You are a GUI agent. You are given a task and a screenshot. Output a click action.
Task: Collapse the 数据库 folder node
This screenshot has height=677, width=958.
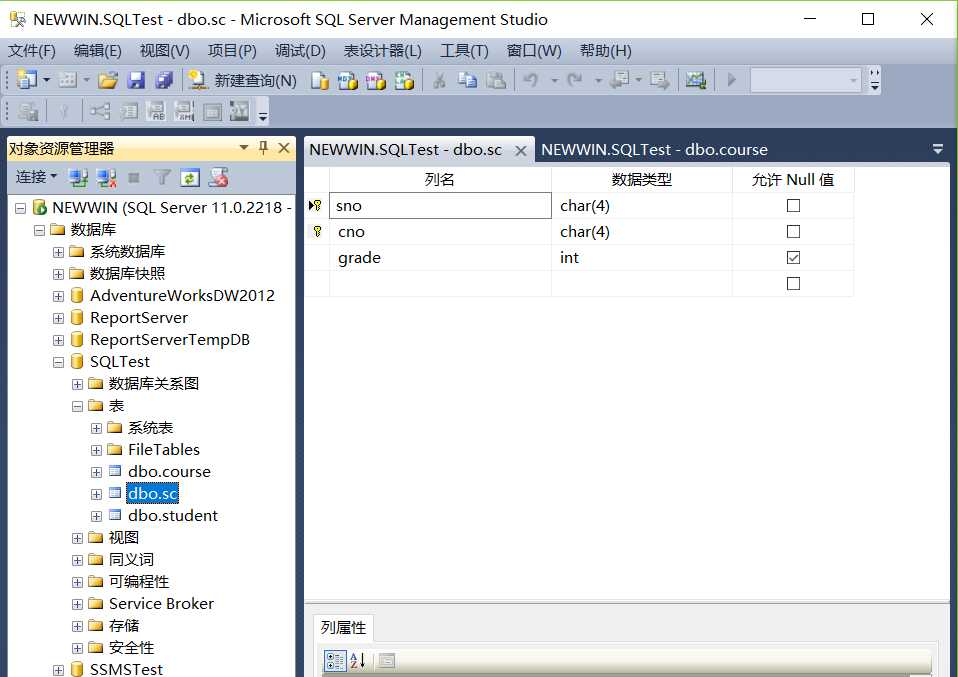pyautogui.click(x=39, y=230)
